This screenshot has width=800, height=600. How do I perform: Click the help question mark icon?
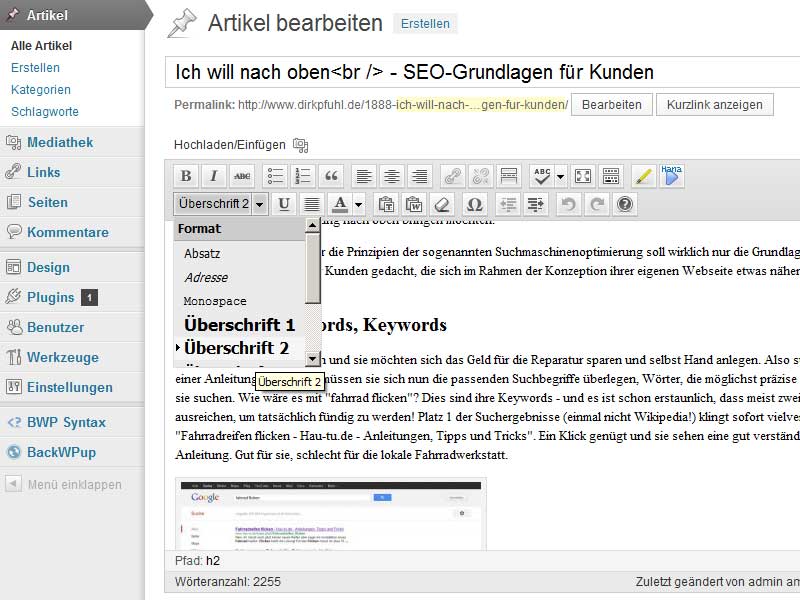(x=625, y=204)
